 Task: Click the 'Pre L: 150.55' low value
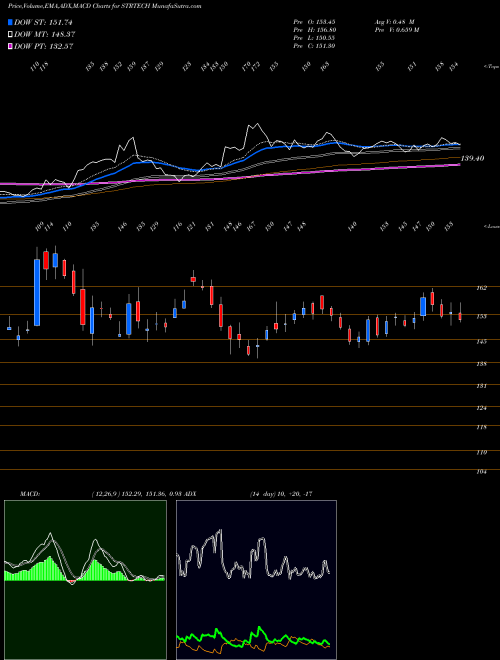(314, 38)
